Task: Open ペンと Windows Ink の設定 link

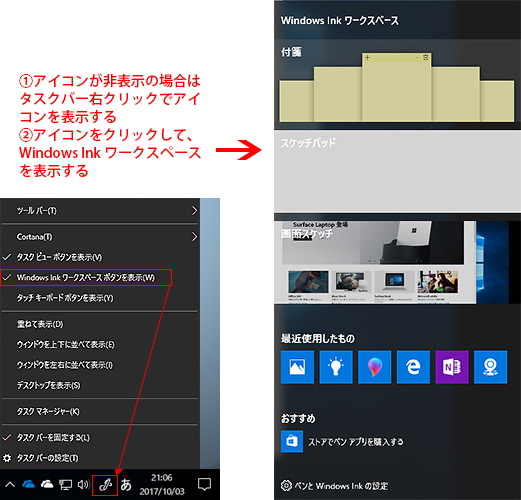Action: 341,486
